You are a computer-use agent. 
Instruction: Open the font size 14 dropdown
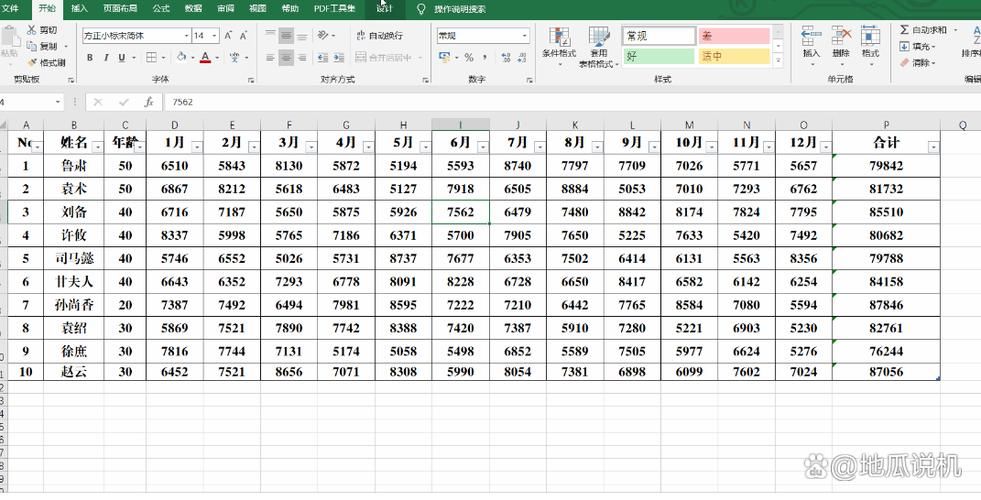pos(215,36)
